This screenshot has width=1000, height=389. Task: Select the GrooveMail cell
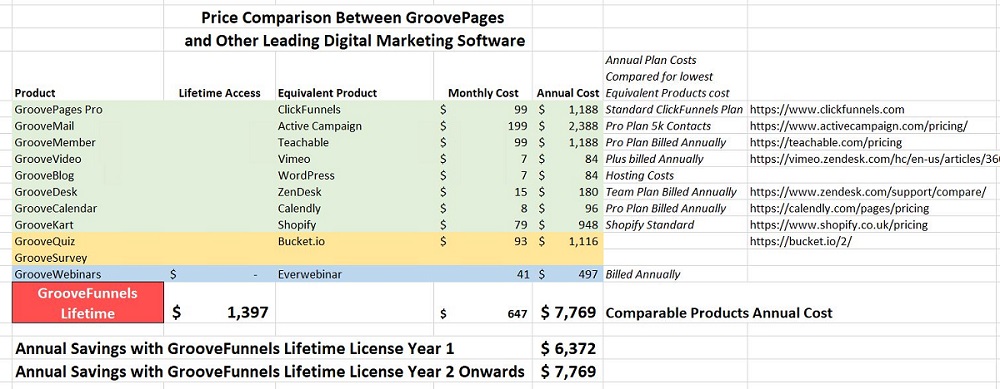point(88,126)
